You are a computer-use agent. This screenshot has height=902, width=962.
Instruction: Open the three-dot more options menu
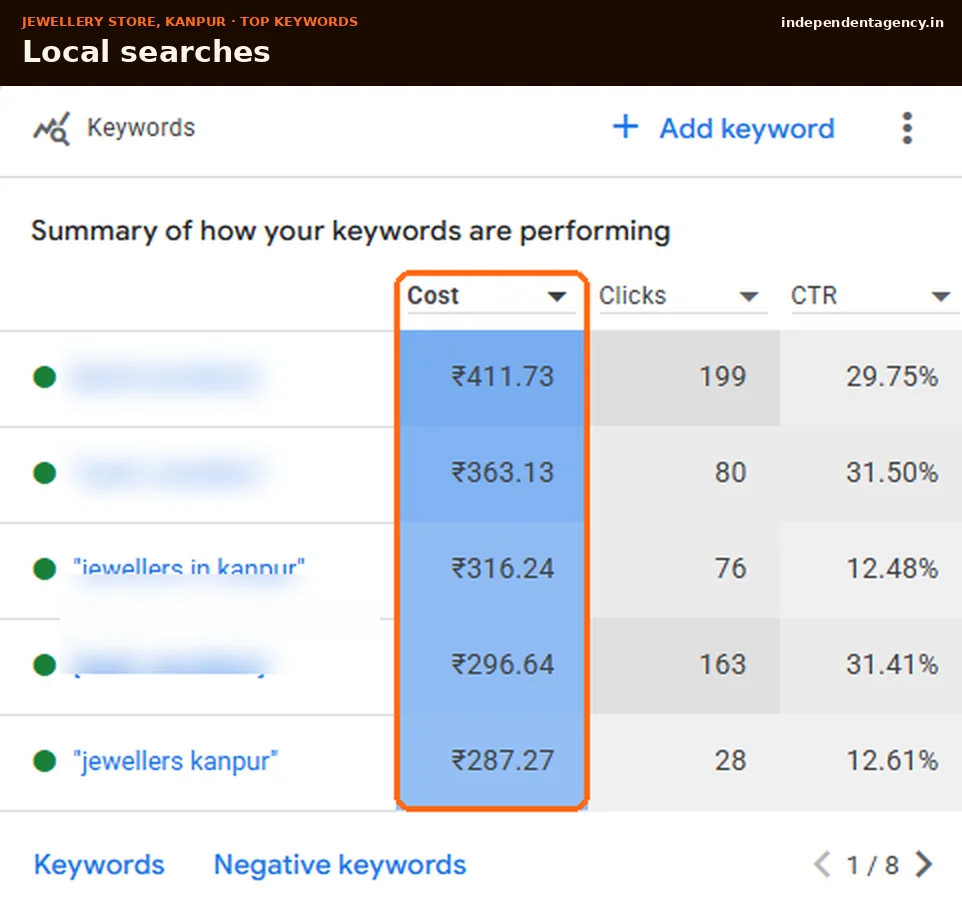coord(907,128)
